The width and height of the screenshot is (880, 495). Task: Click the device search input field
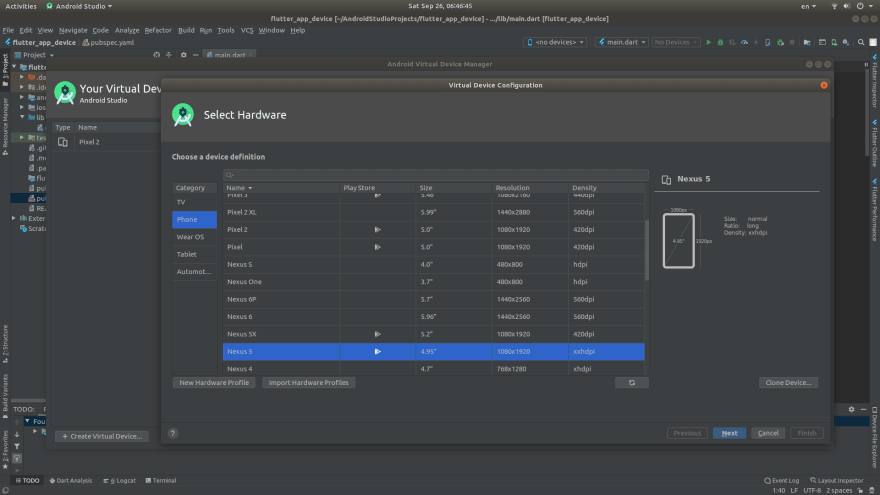pos(436,175)
